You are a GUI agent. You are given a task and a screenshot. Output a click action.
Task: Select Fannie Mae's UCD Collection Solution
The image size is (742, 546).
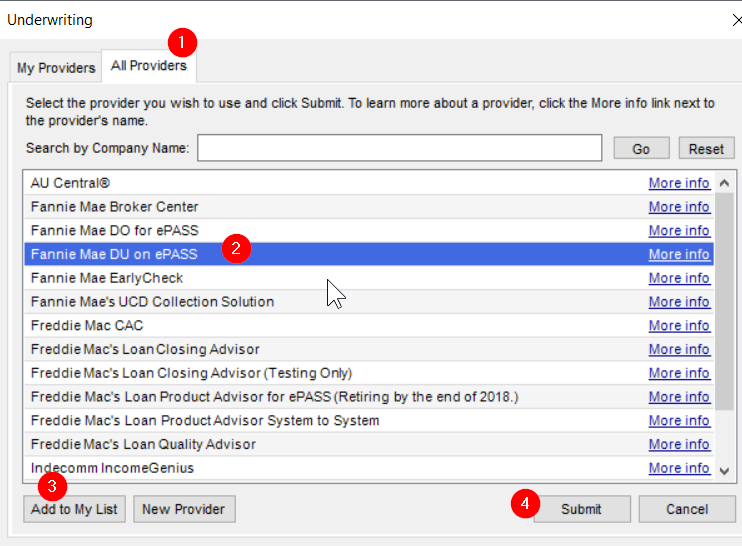tap(369, 301)
